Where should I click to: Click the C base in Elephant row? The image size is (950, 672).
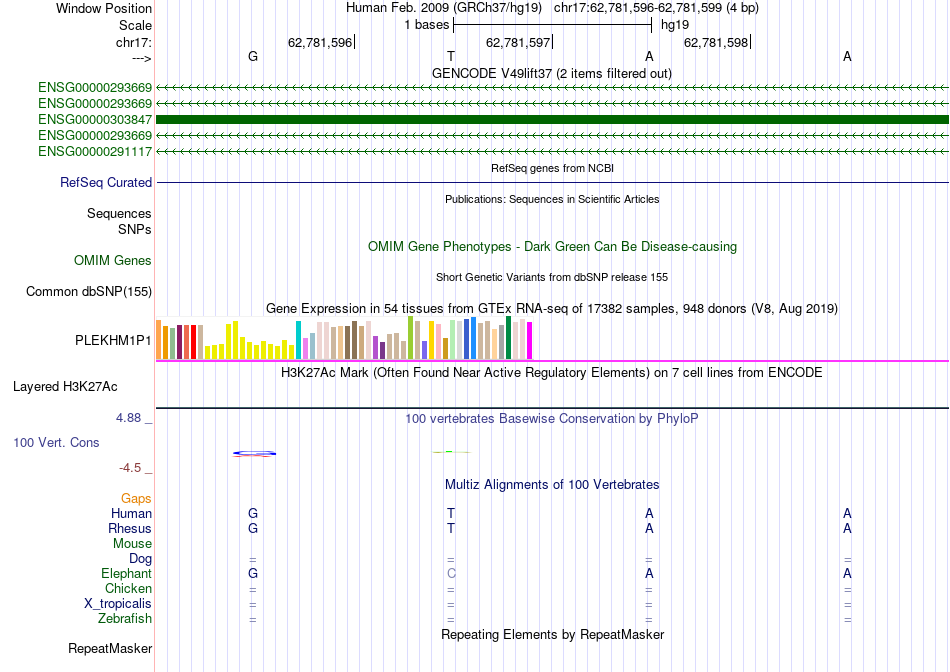[451, 573]
